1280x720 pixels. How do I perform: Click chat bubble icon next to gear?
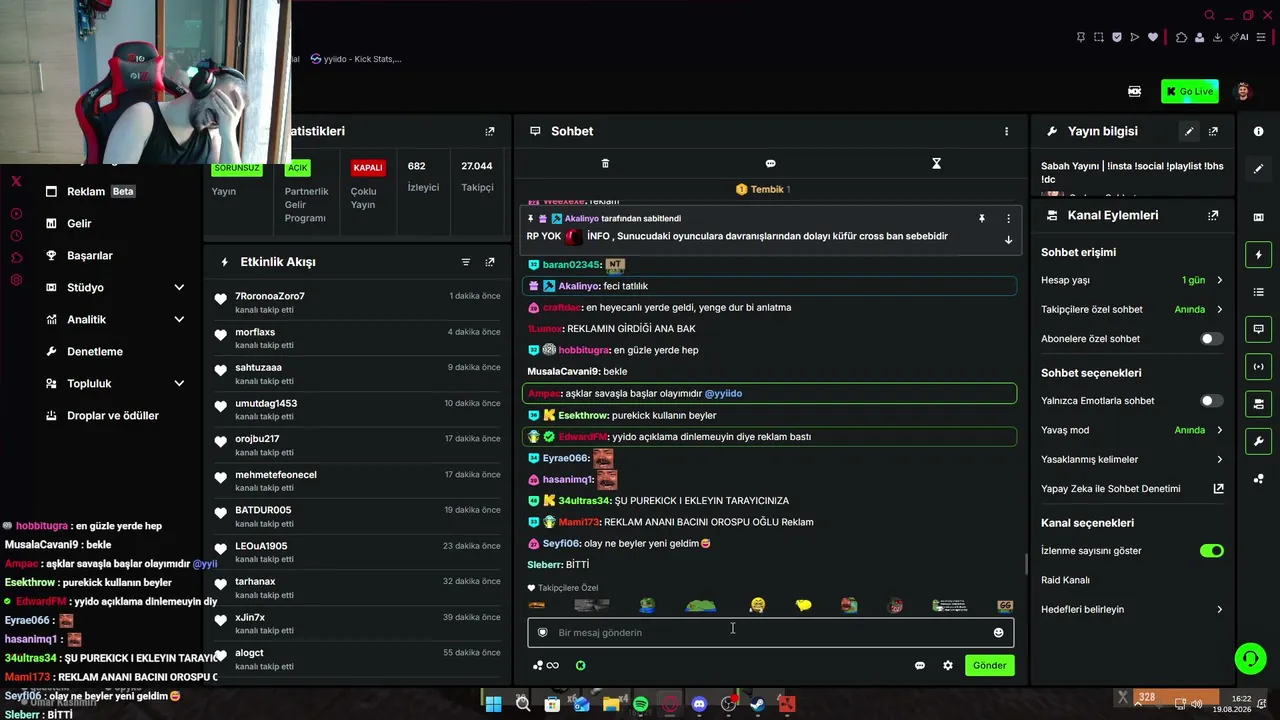pos(920,665)
